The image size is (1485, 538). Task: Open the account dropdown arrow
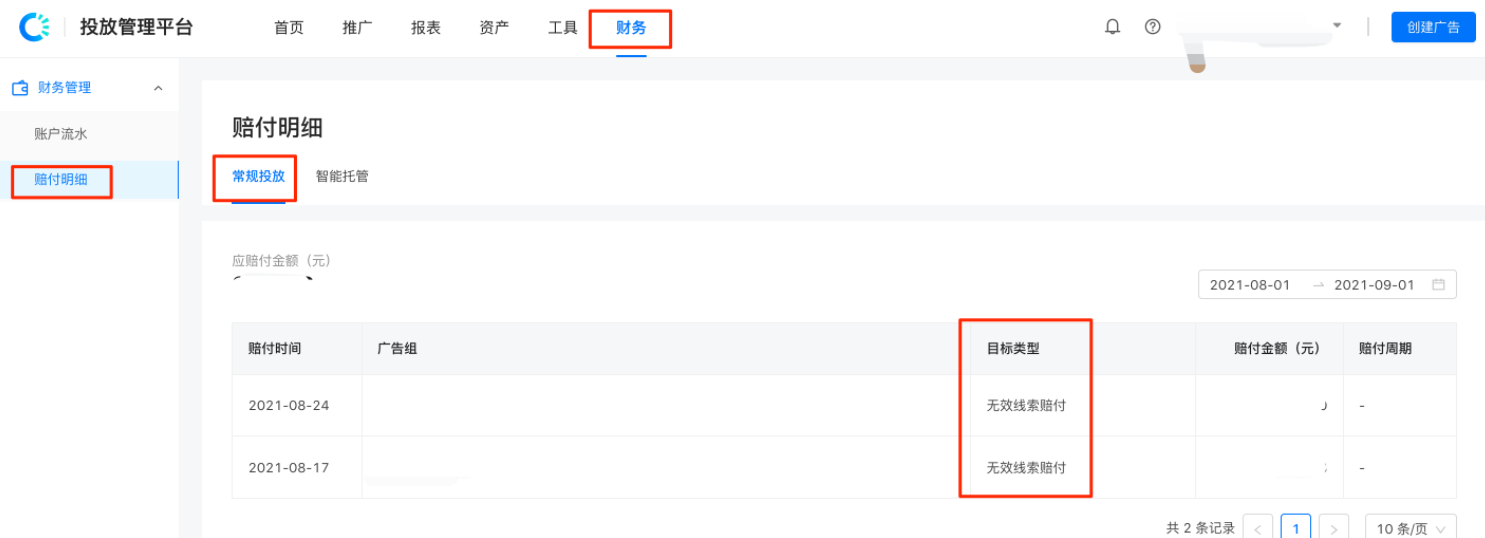[1337, 25]
